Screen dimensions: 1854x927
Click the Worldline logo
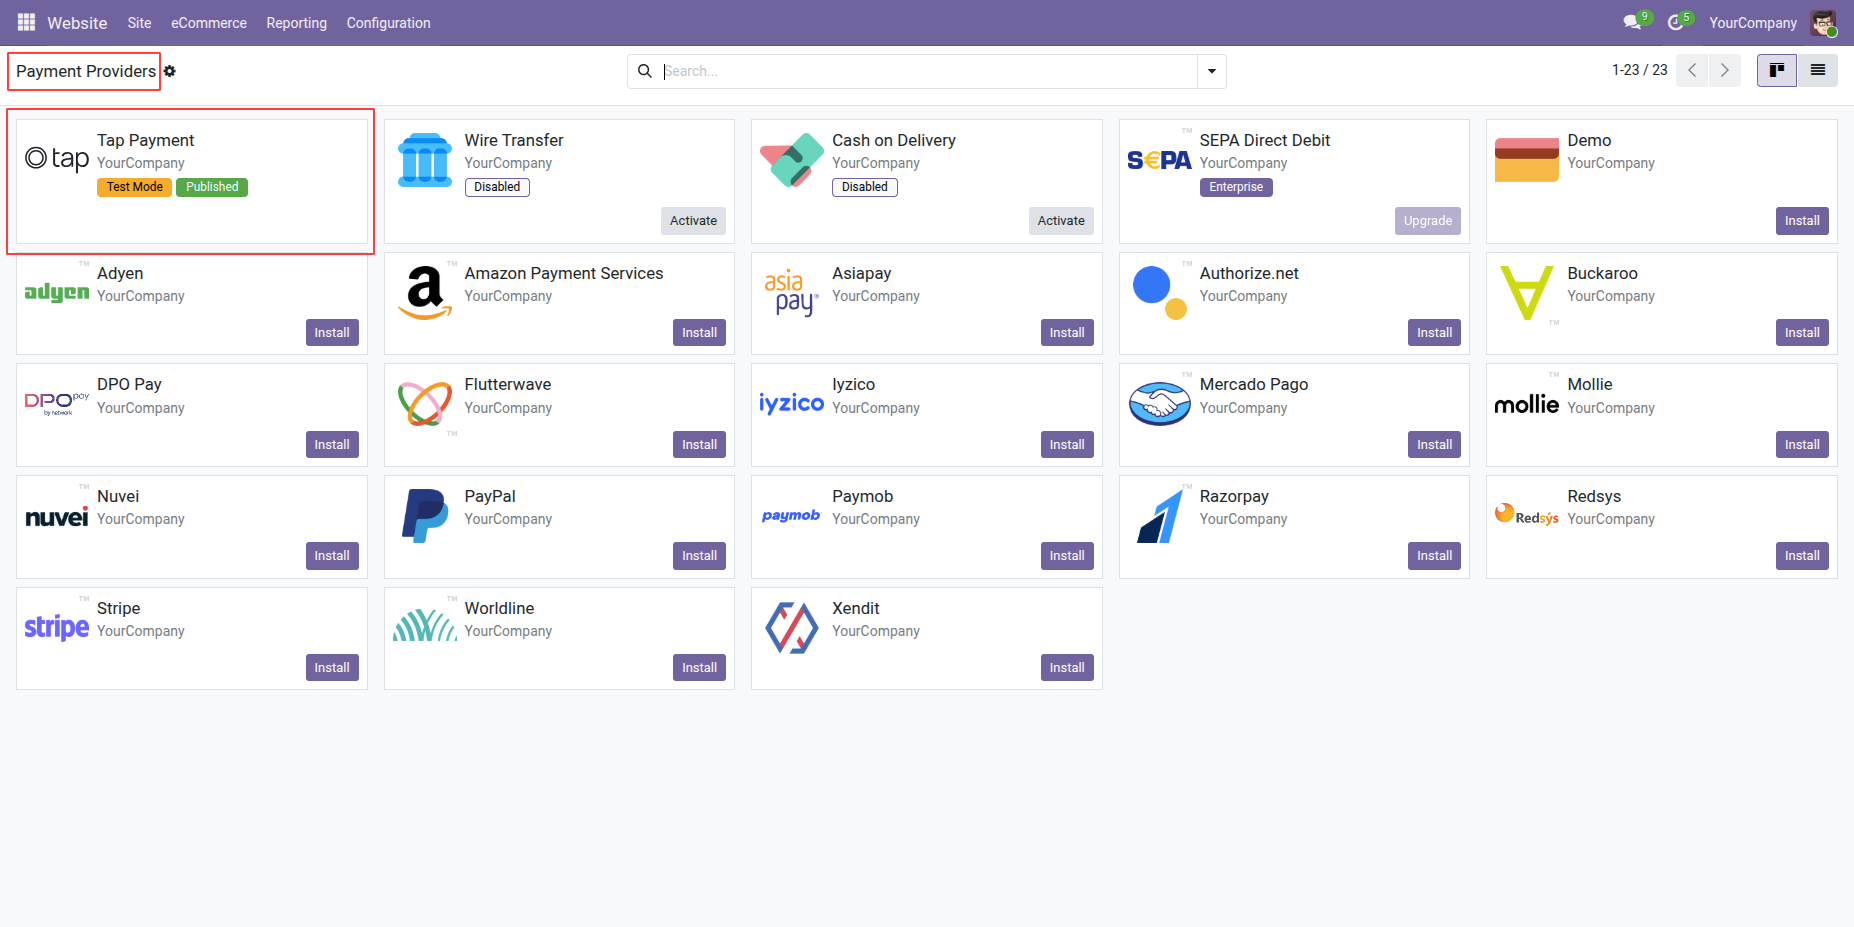pyautogui.click(x=425, y=626)
